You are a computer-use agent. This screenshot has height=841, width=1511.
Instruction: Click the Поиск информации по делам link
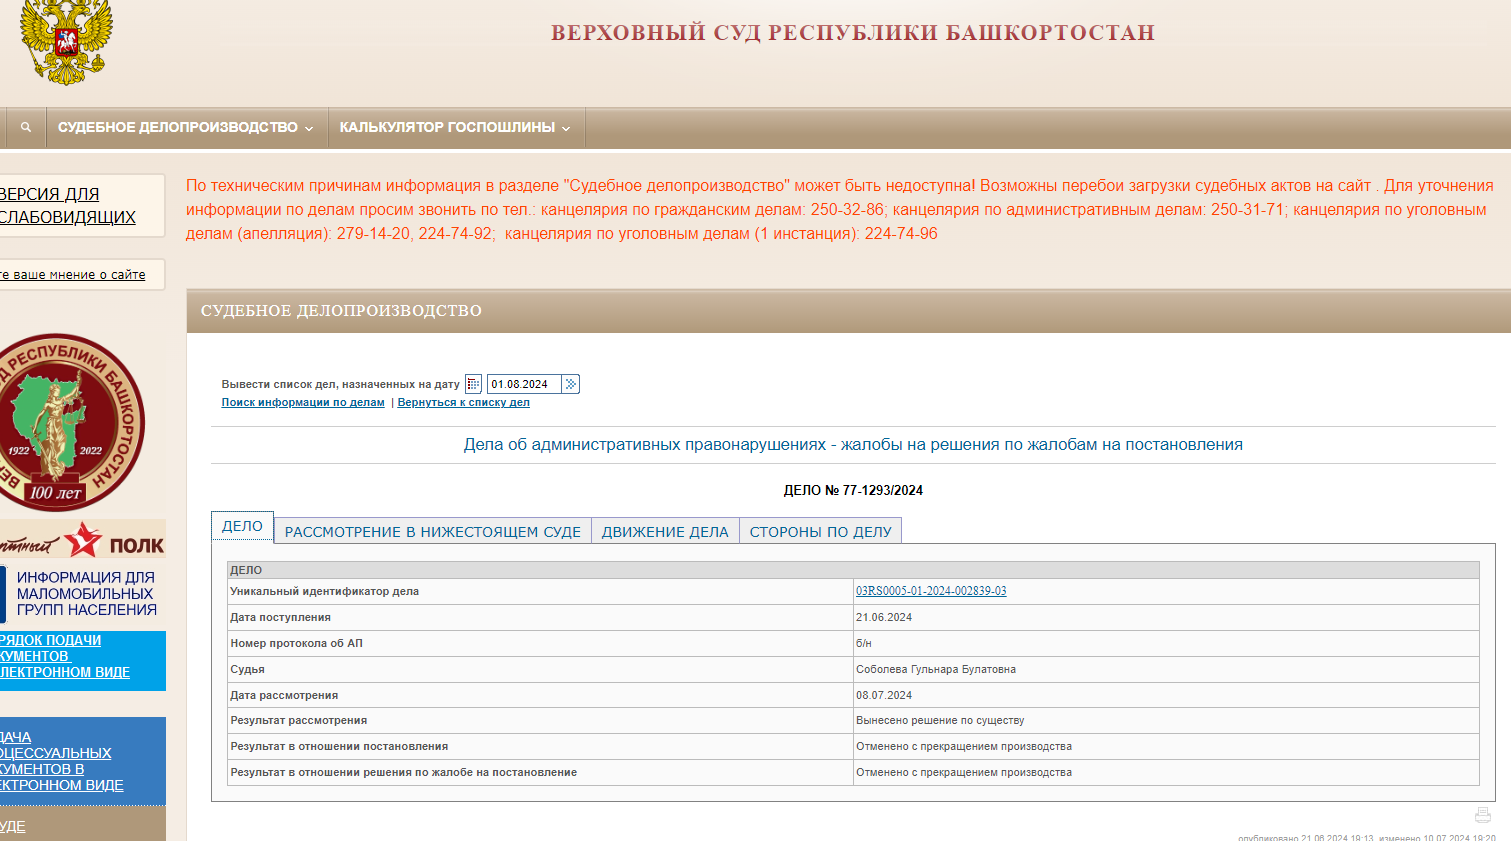(303, 402)
